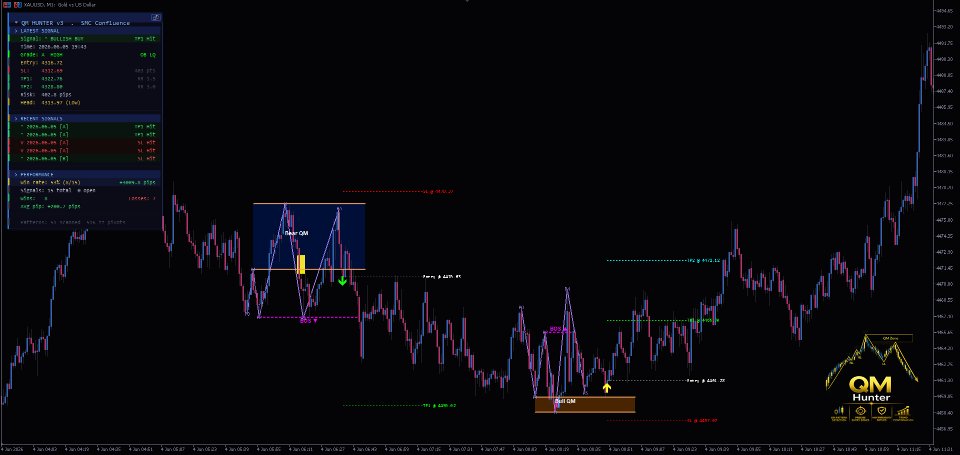Click the Signals total open row
The width and height of the screenshot is (960, 455).
[85, 190]
